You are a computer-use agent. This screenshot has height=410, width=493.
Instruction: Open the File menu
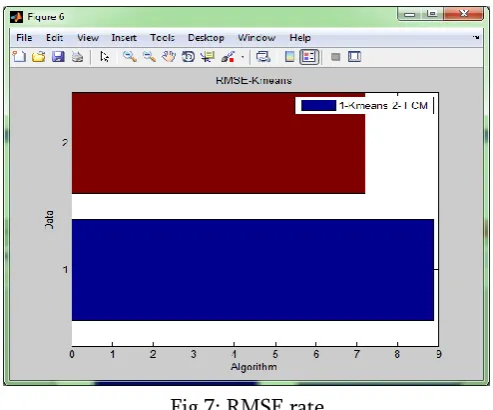point(24,38)
